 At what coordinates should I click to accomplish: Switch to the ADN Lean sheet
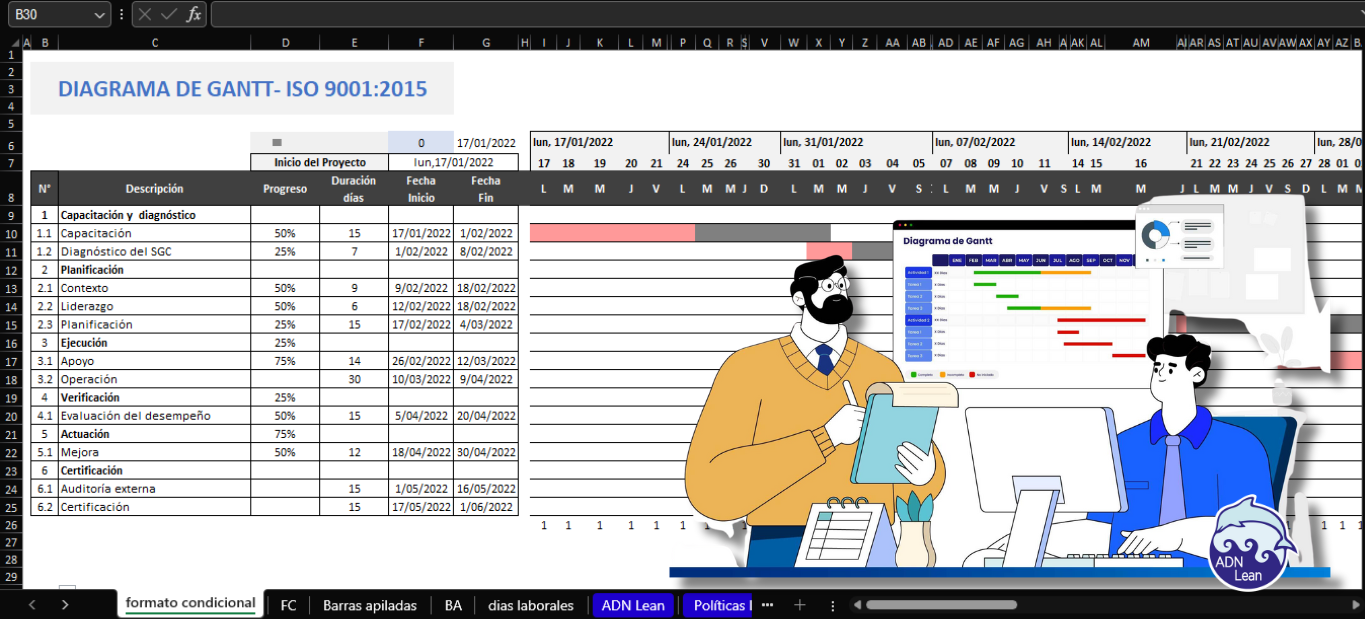(x=633, y=605)
